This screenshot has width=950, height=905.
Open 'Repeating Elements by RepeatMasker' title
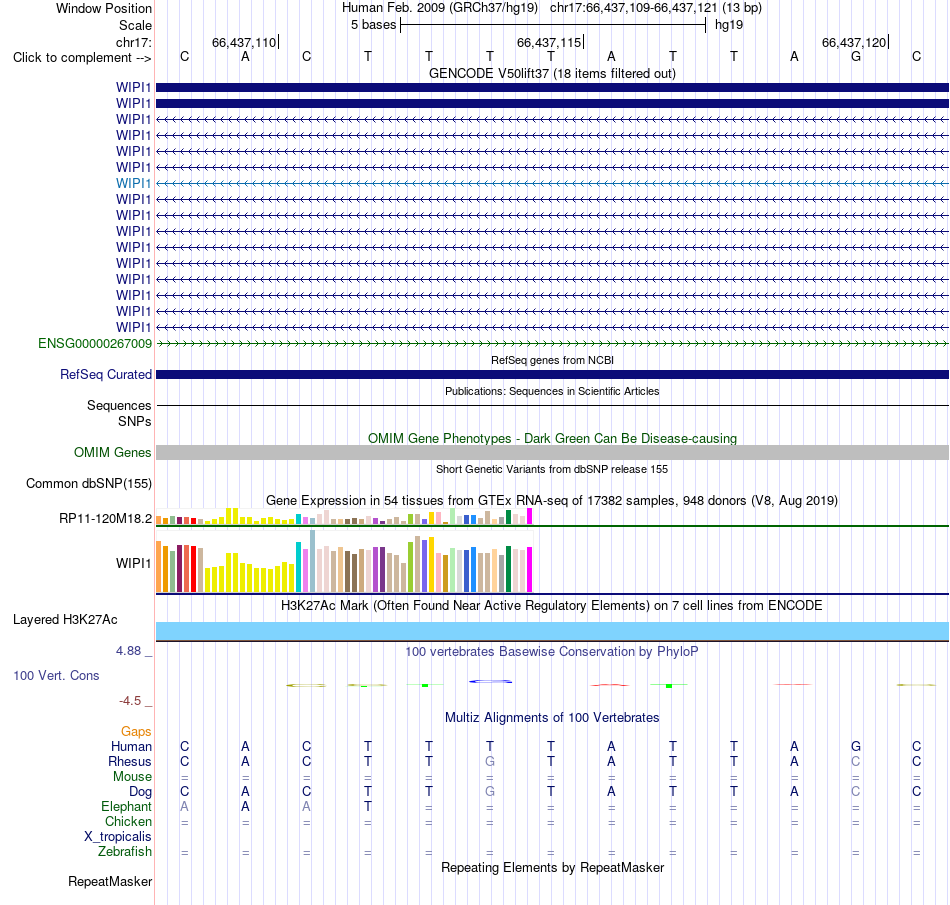[552, 867]
